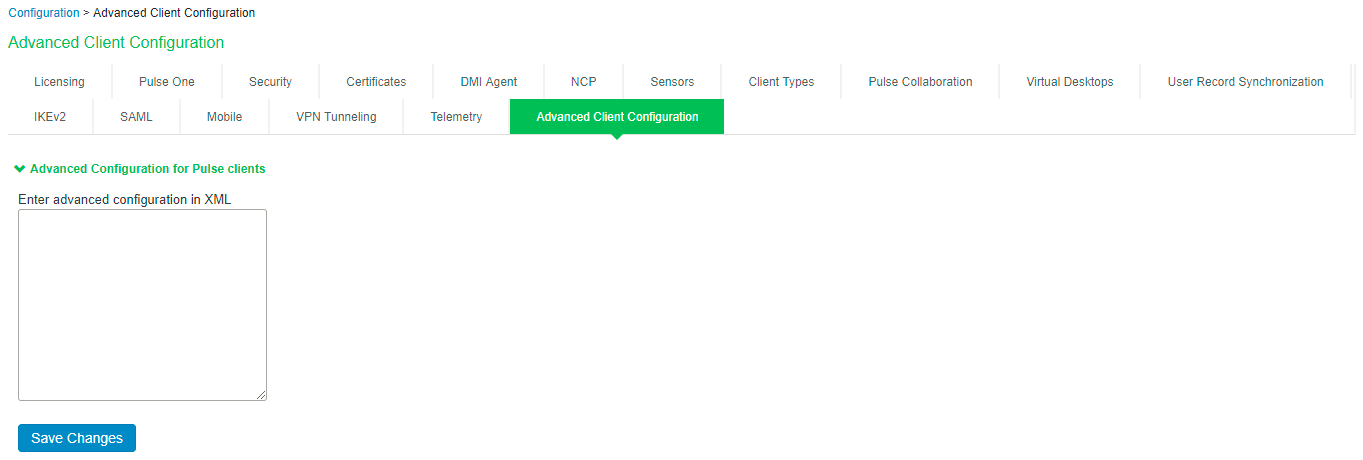Select the Security tab
This screenshot has width=1363, height=460.
(270, 82)
